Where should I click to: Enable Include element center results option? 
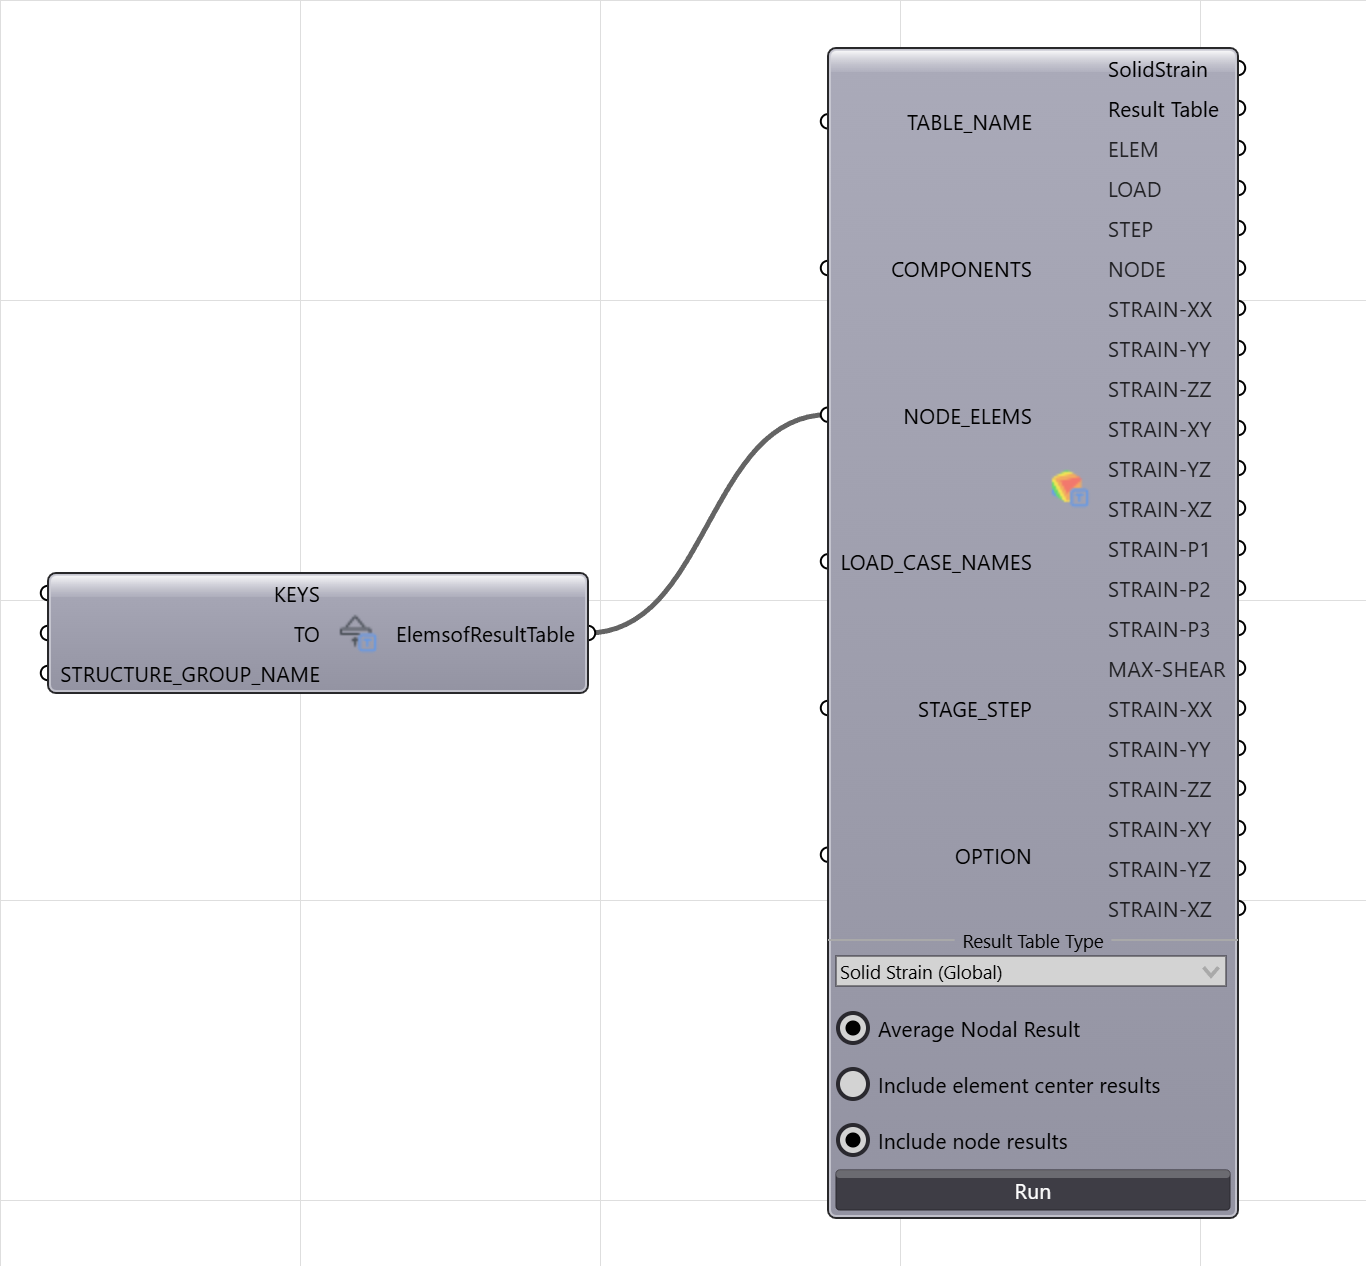click(853, 1084)
